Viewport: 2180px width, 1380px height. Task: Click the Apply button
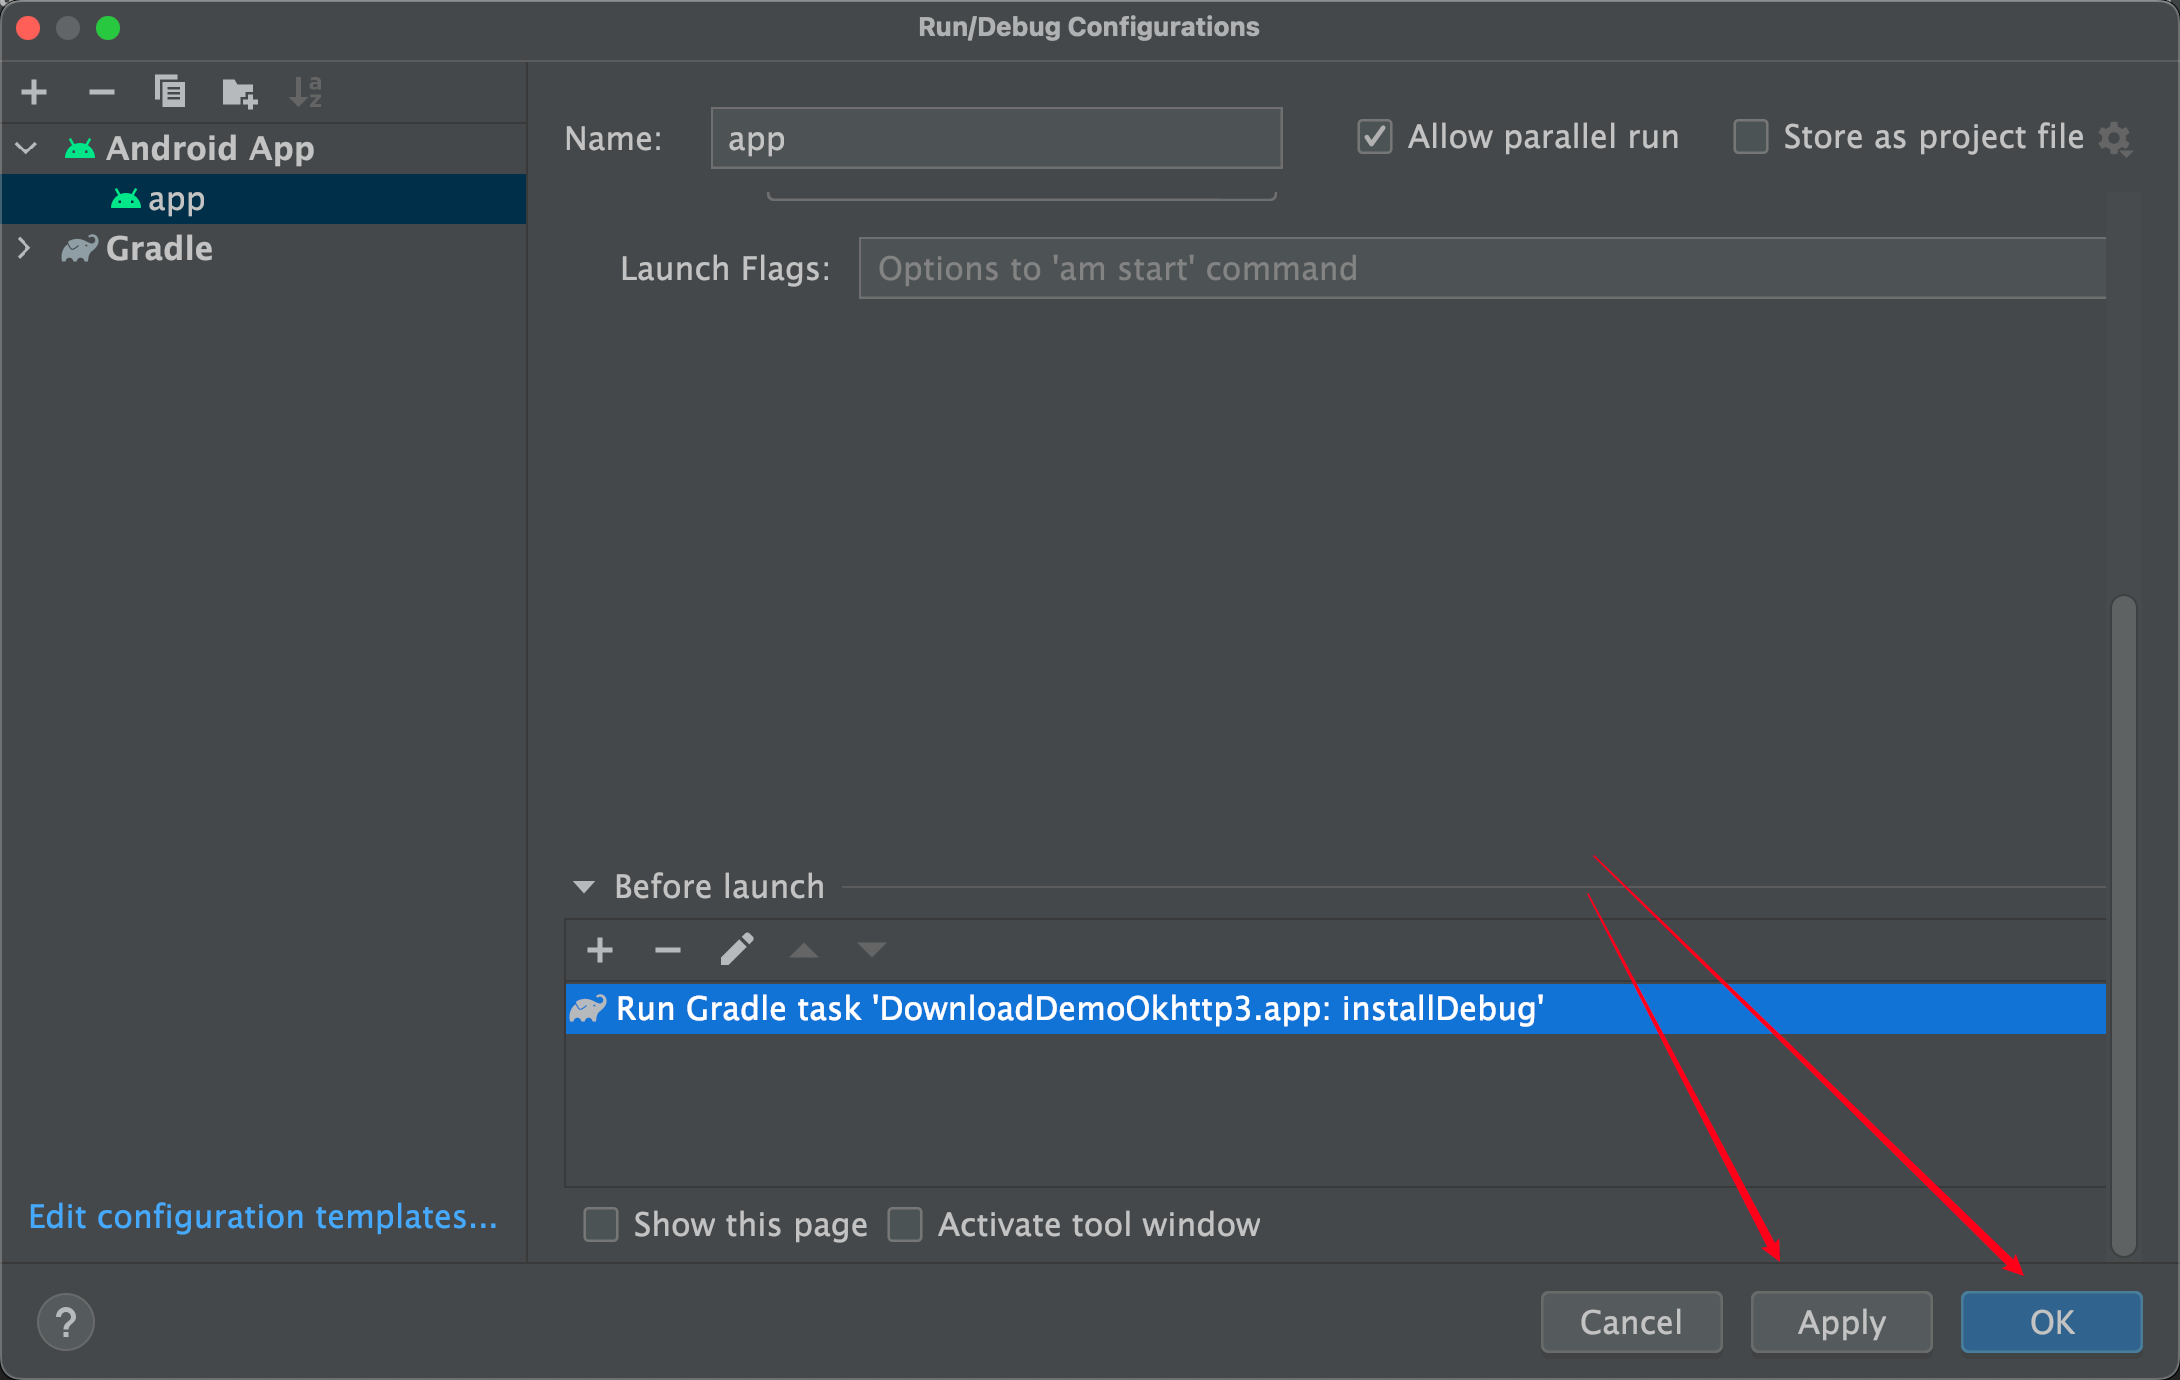1841,1322
